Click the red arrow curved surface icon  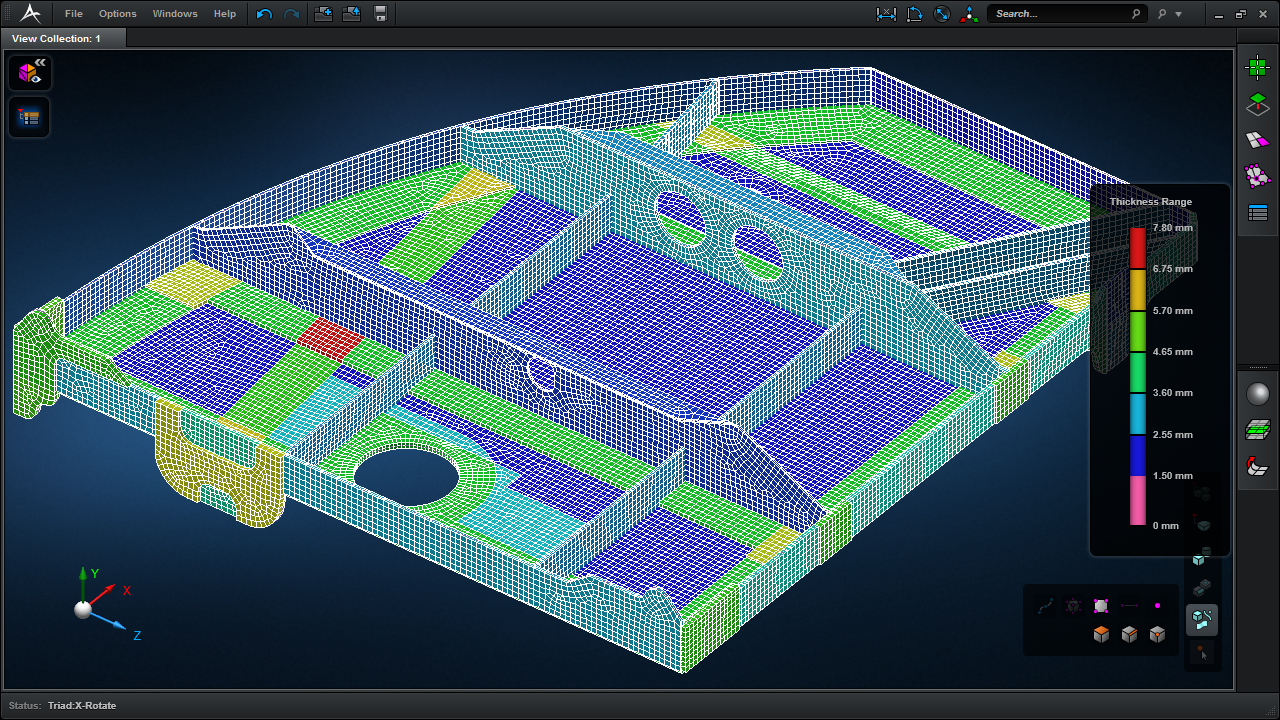point(1257,466)
